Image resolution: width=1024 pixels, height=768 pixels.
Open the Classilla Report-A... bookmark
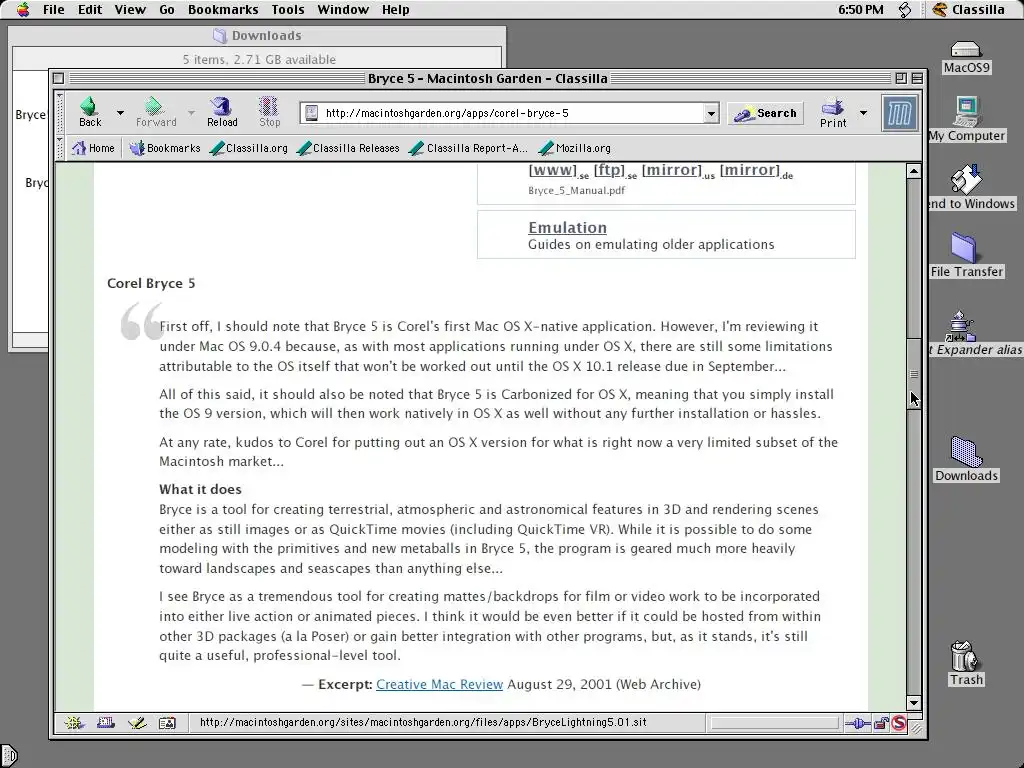click(x=468, y=148)
